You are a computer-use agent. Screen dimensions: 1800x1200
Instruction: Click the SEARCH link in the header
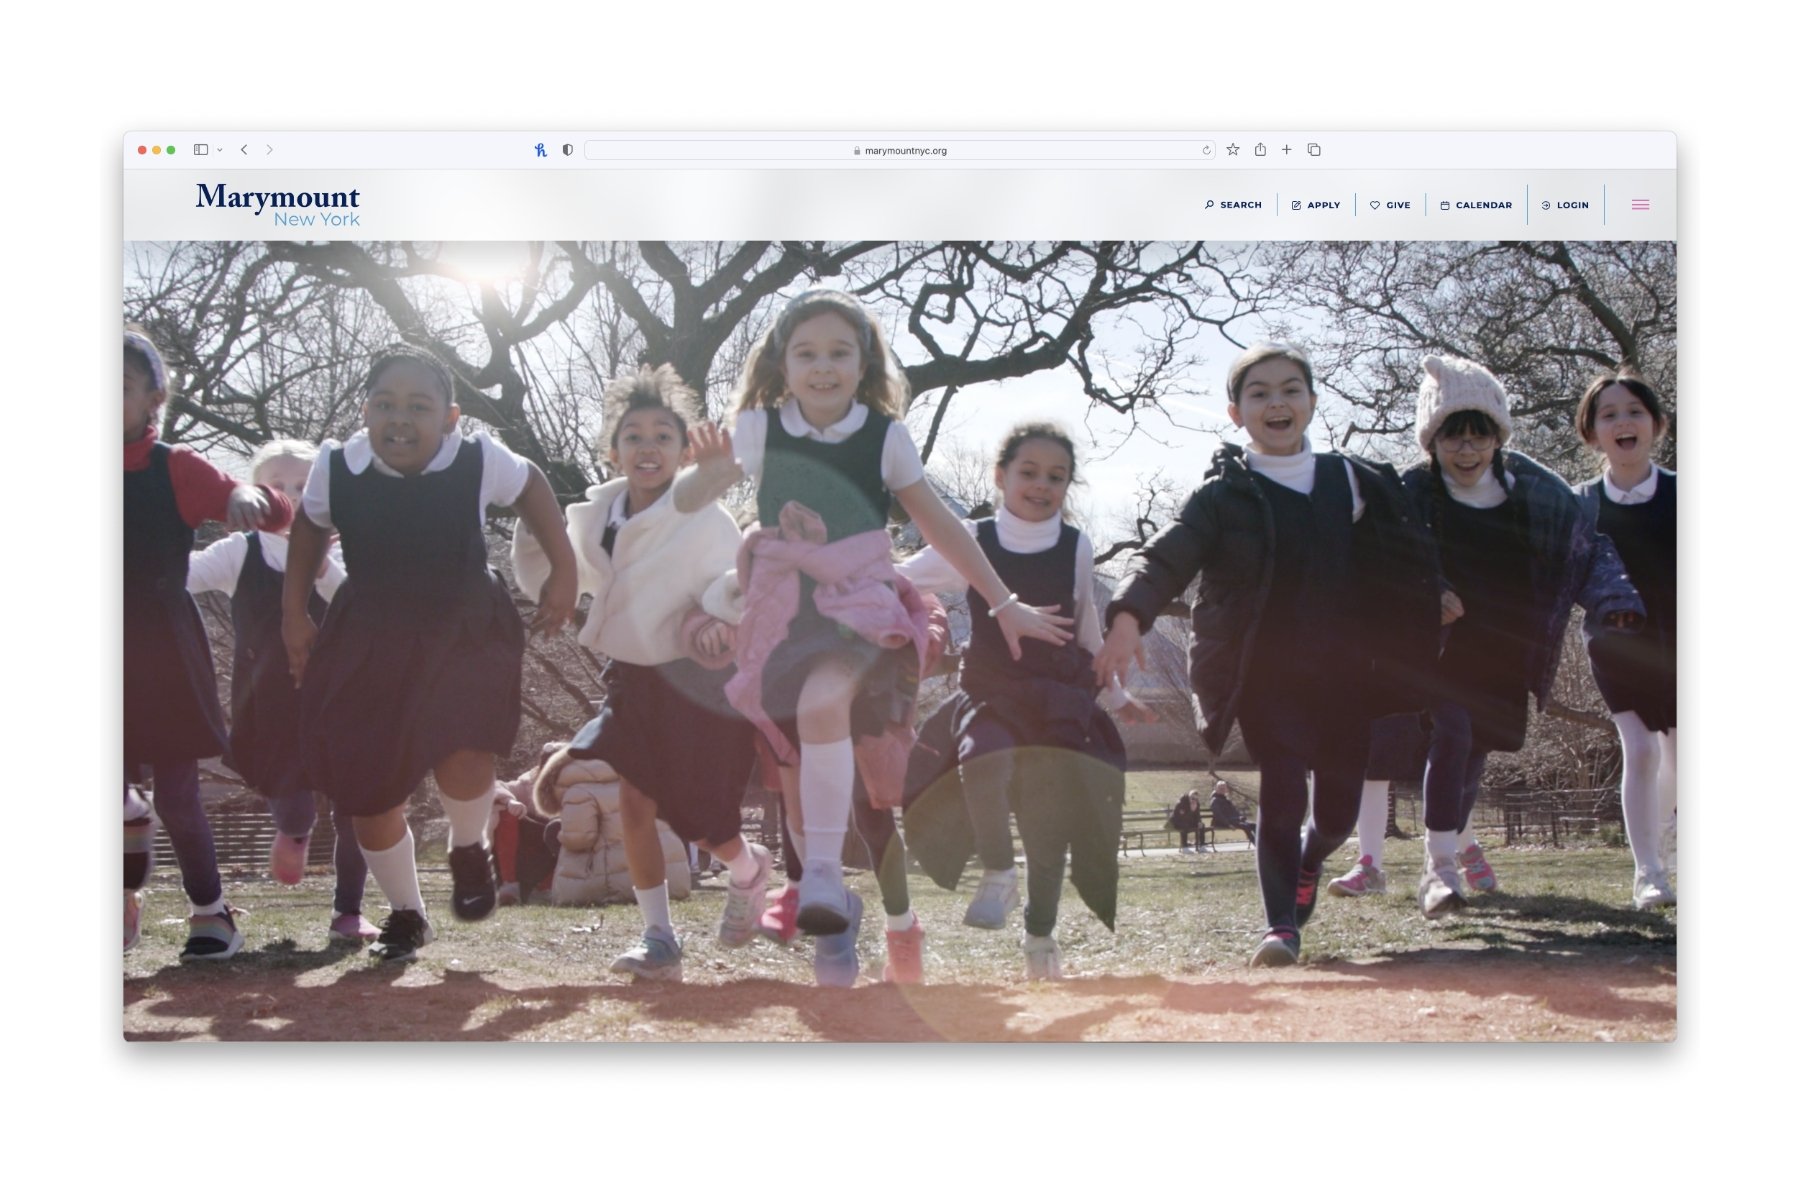1233,205
